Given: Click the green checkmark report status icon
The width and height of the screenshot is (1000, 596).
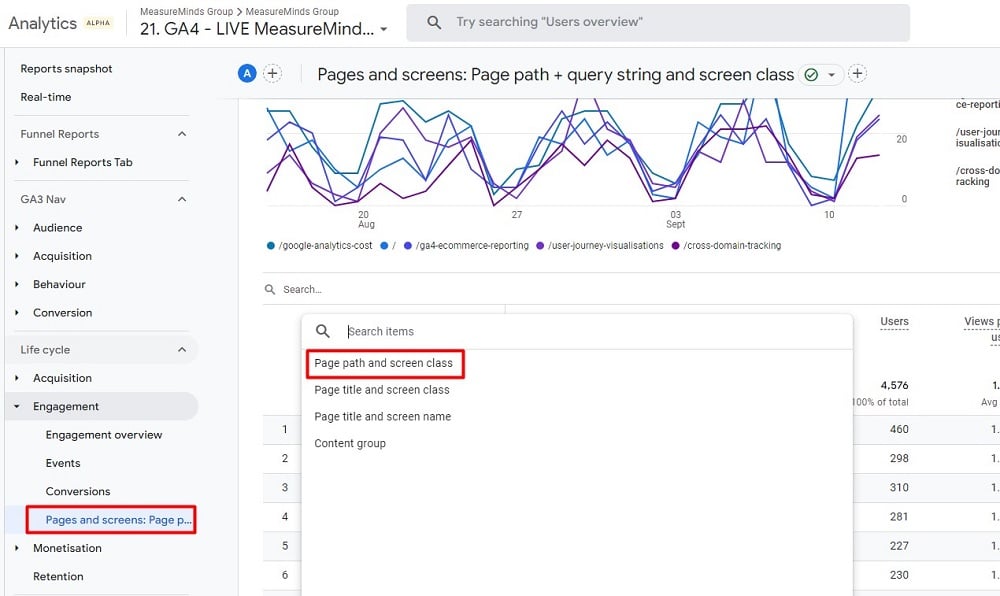Looking at the screenshot, I should pos(812,73).
